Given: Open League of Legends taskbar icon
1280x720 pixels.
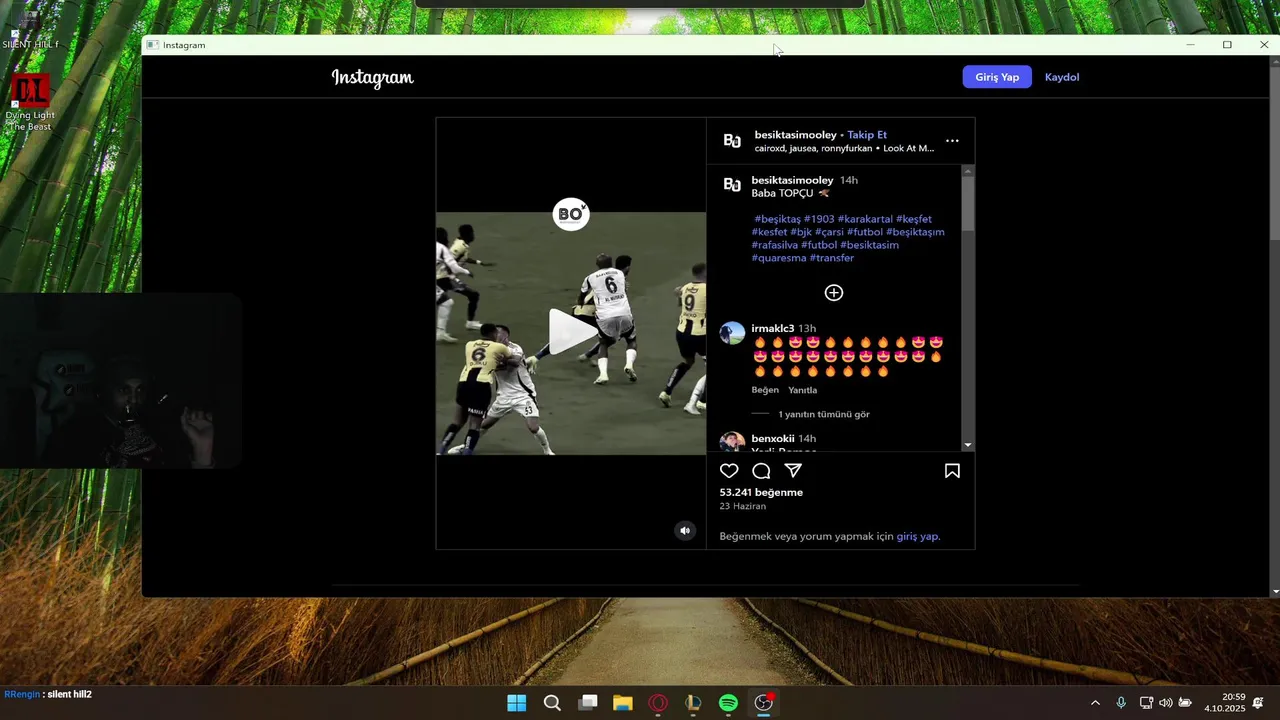Looking at the screenshot, I should [x=693, y=703].
